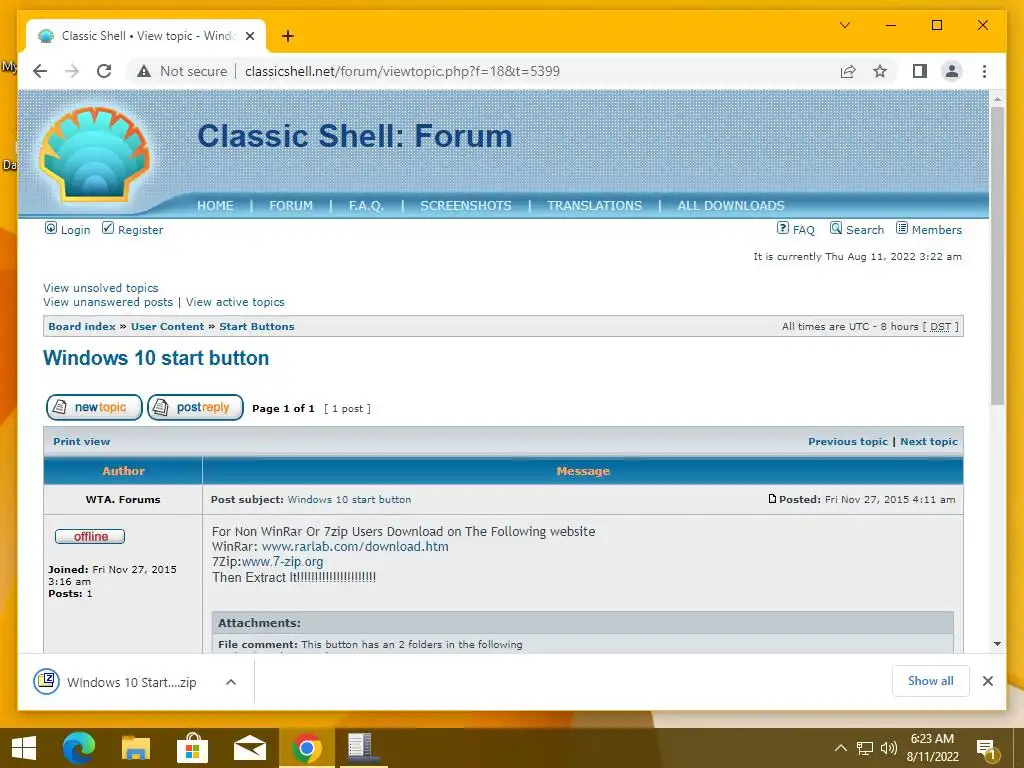This screenshot has width=1024, height=768.
Task: Click View unanswered posts link
Action: [108, 302]
